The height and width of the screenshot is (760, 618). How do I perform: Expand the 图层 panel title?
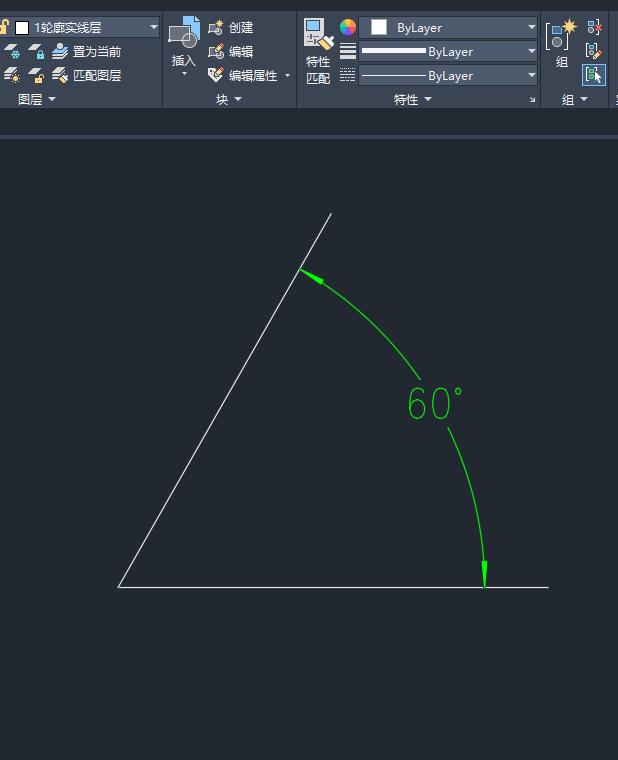point(37,100)
